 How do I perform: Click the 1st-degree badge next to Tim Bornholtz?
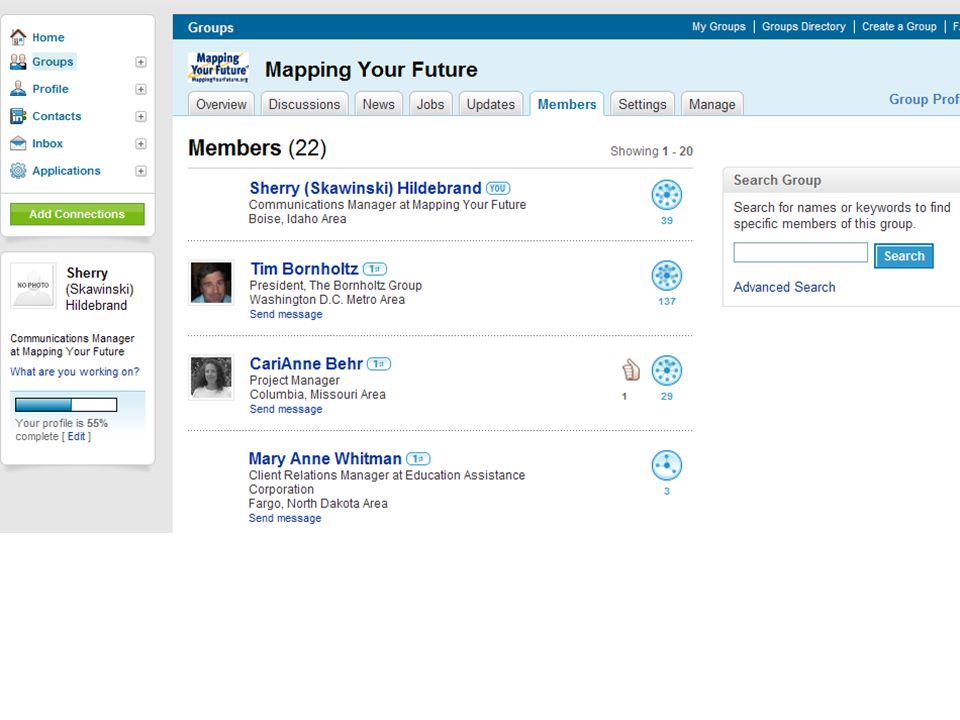click(375, 269)
